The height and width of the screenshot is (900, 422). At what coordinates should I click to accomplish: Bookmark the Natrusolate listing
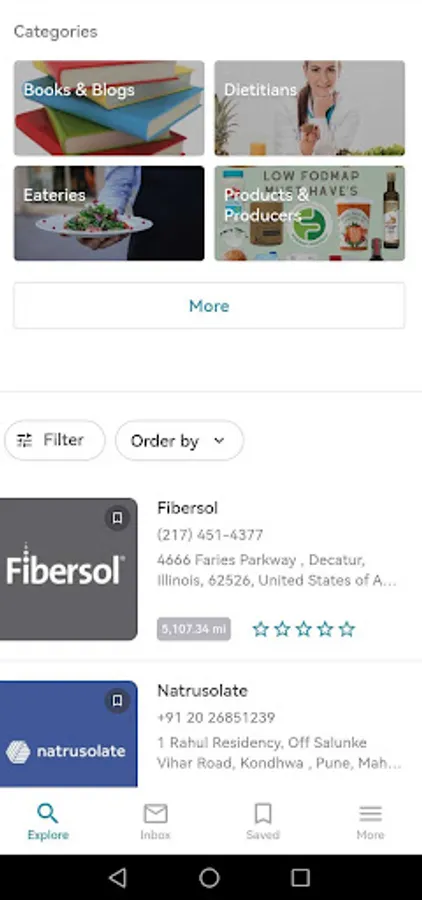117,701
